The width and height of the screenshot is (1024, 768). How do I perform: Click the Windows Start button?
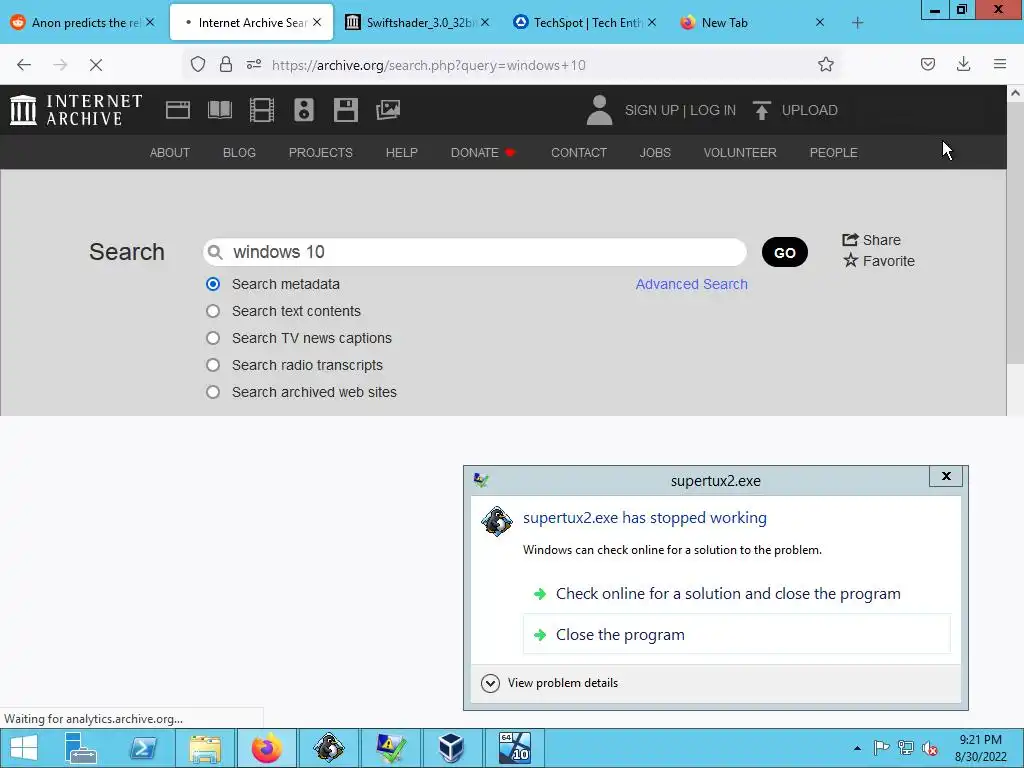[24, 748]
